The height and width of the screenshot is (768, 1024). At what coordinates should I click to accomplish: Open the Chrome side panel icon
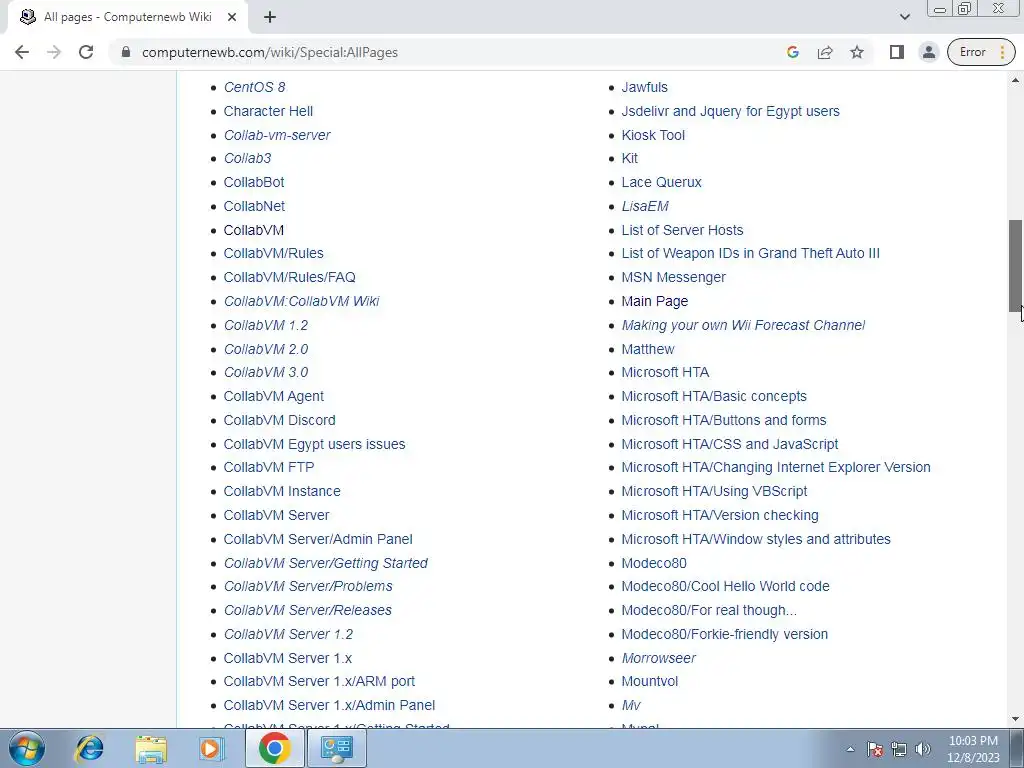coord(897,52)
